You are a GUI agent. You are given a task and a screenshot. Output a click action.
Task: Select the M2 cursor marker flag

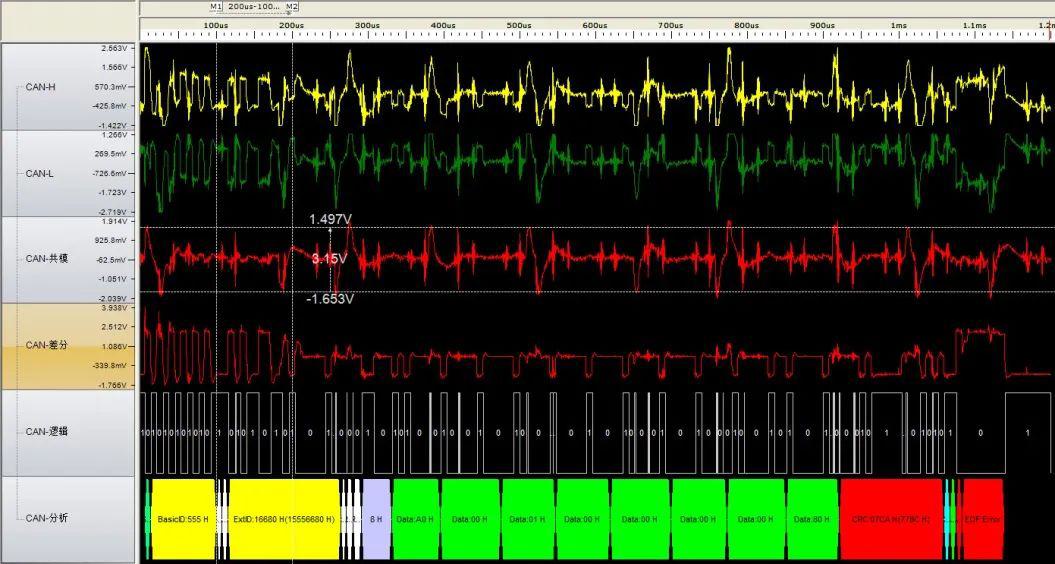(291, 6)
